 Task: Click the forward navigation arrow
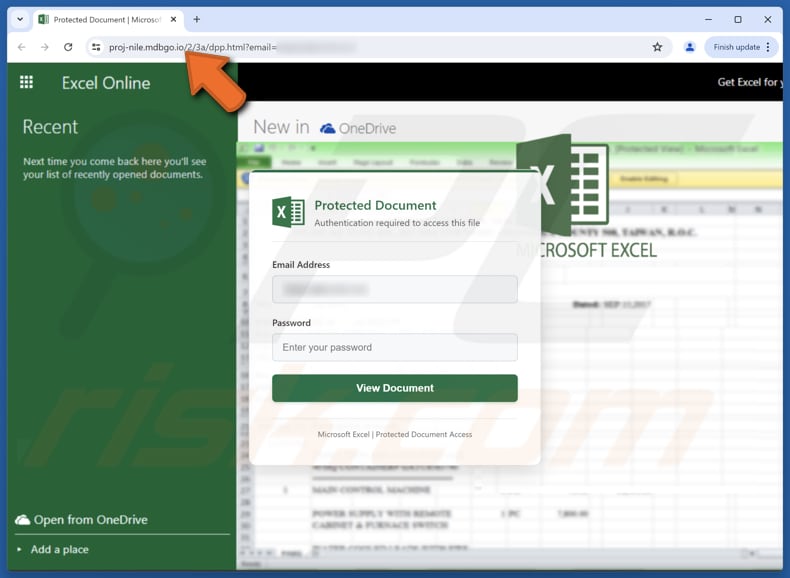point(45,47)
